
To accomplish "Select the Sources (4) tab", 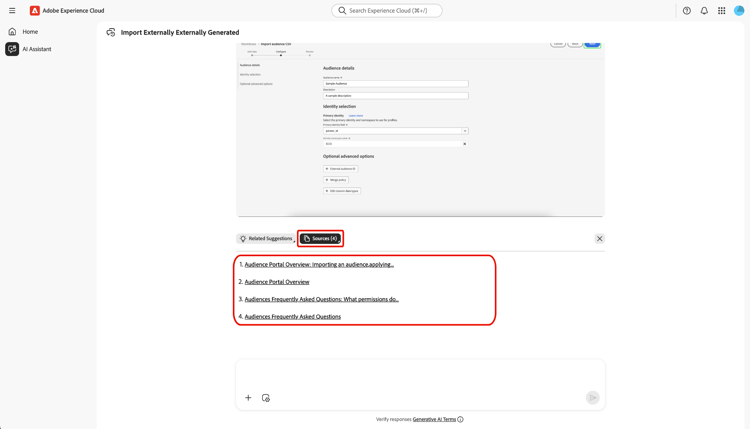I will pyautogui.click(x=320, y=238).
